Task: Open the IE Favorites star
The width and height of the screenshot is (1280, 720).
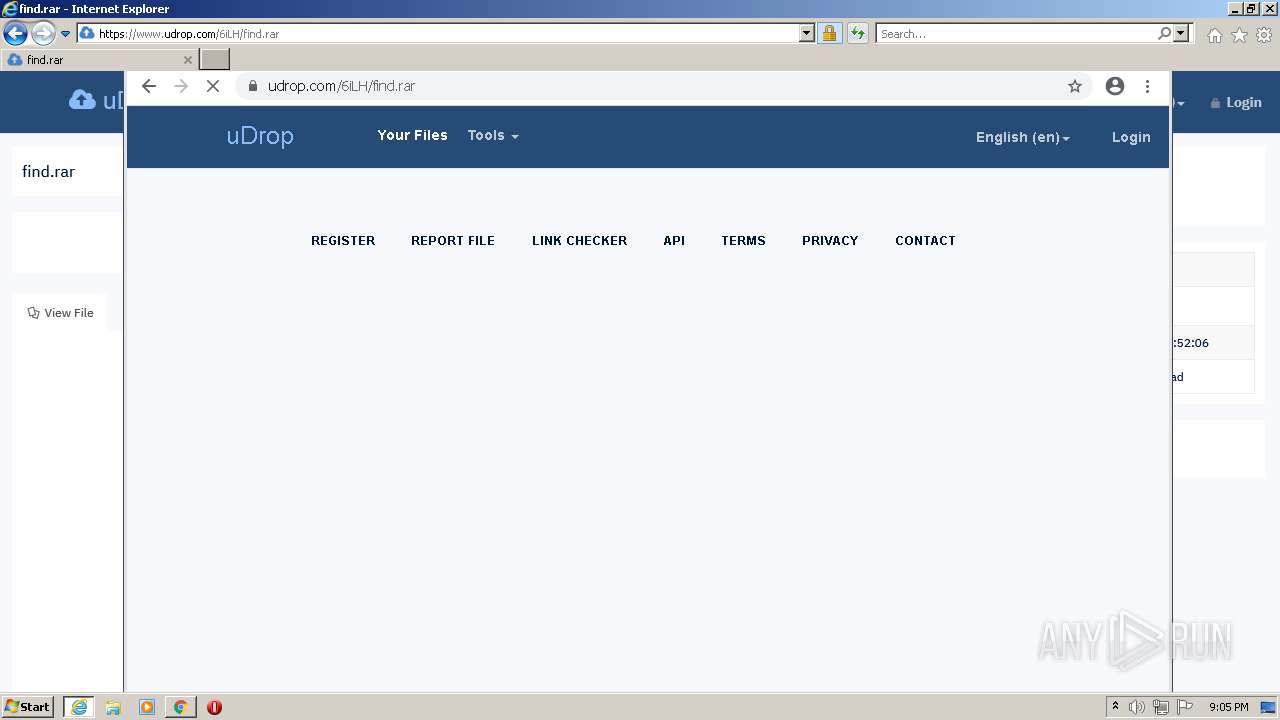Action: click(x=1239, y=35)
